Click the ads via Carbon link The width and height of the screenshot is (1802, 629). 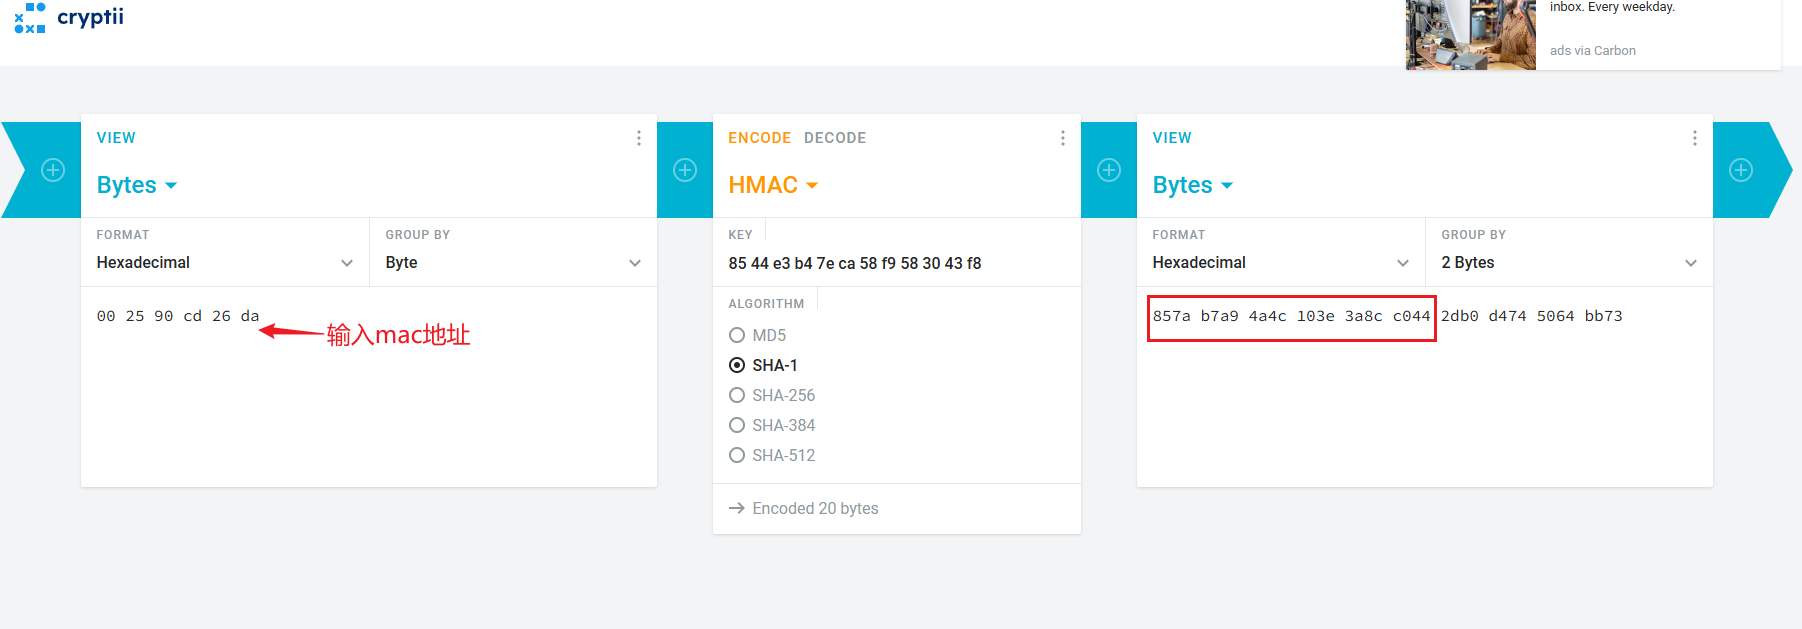[x=1592, y=51]
